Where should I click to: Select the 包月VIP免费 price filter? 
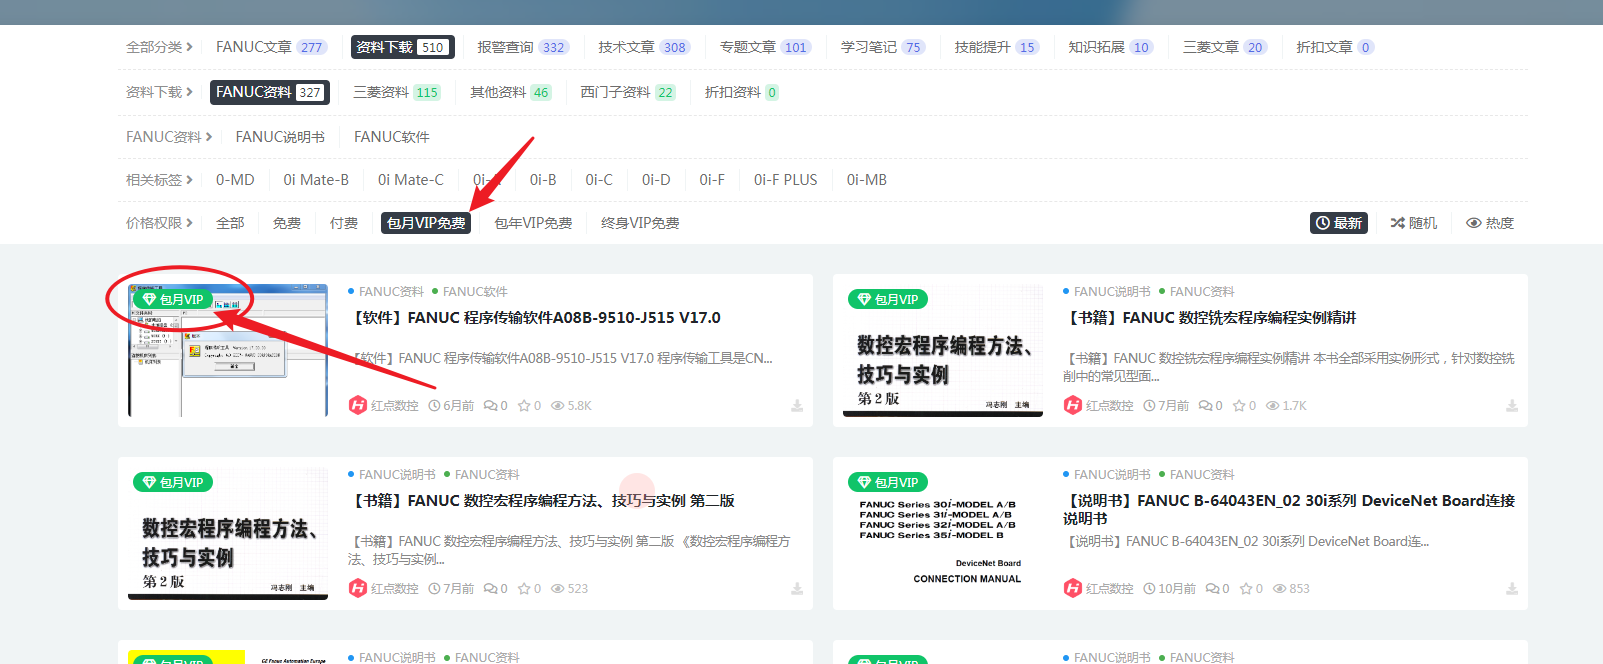tap(426, 223)
